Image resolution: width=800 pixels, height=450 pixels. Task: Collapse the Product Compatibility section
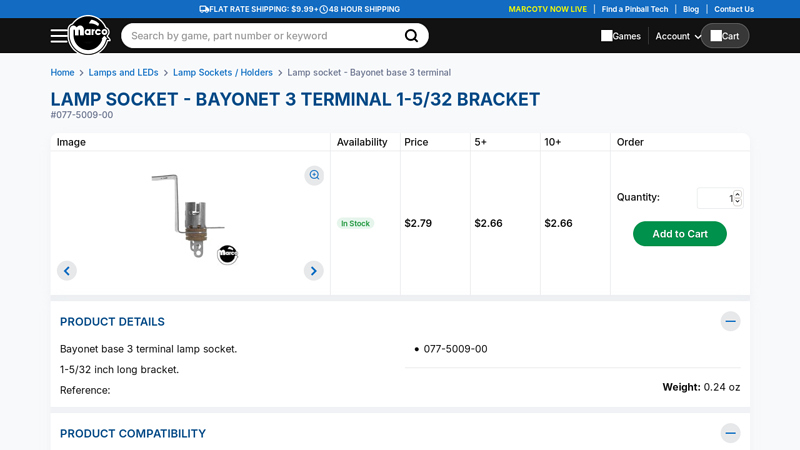pos(731,433)
